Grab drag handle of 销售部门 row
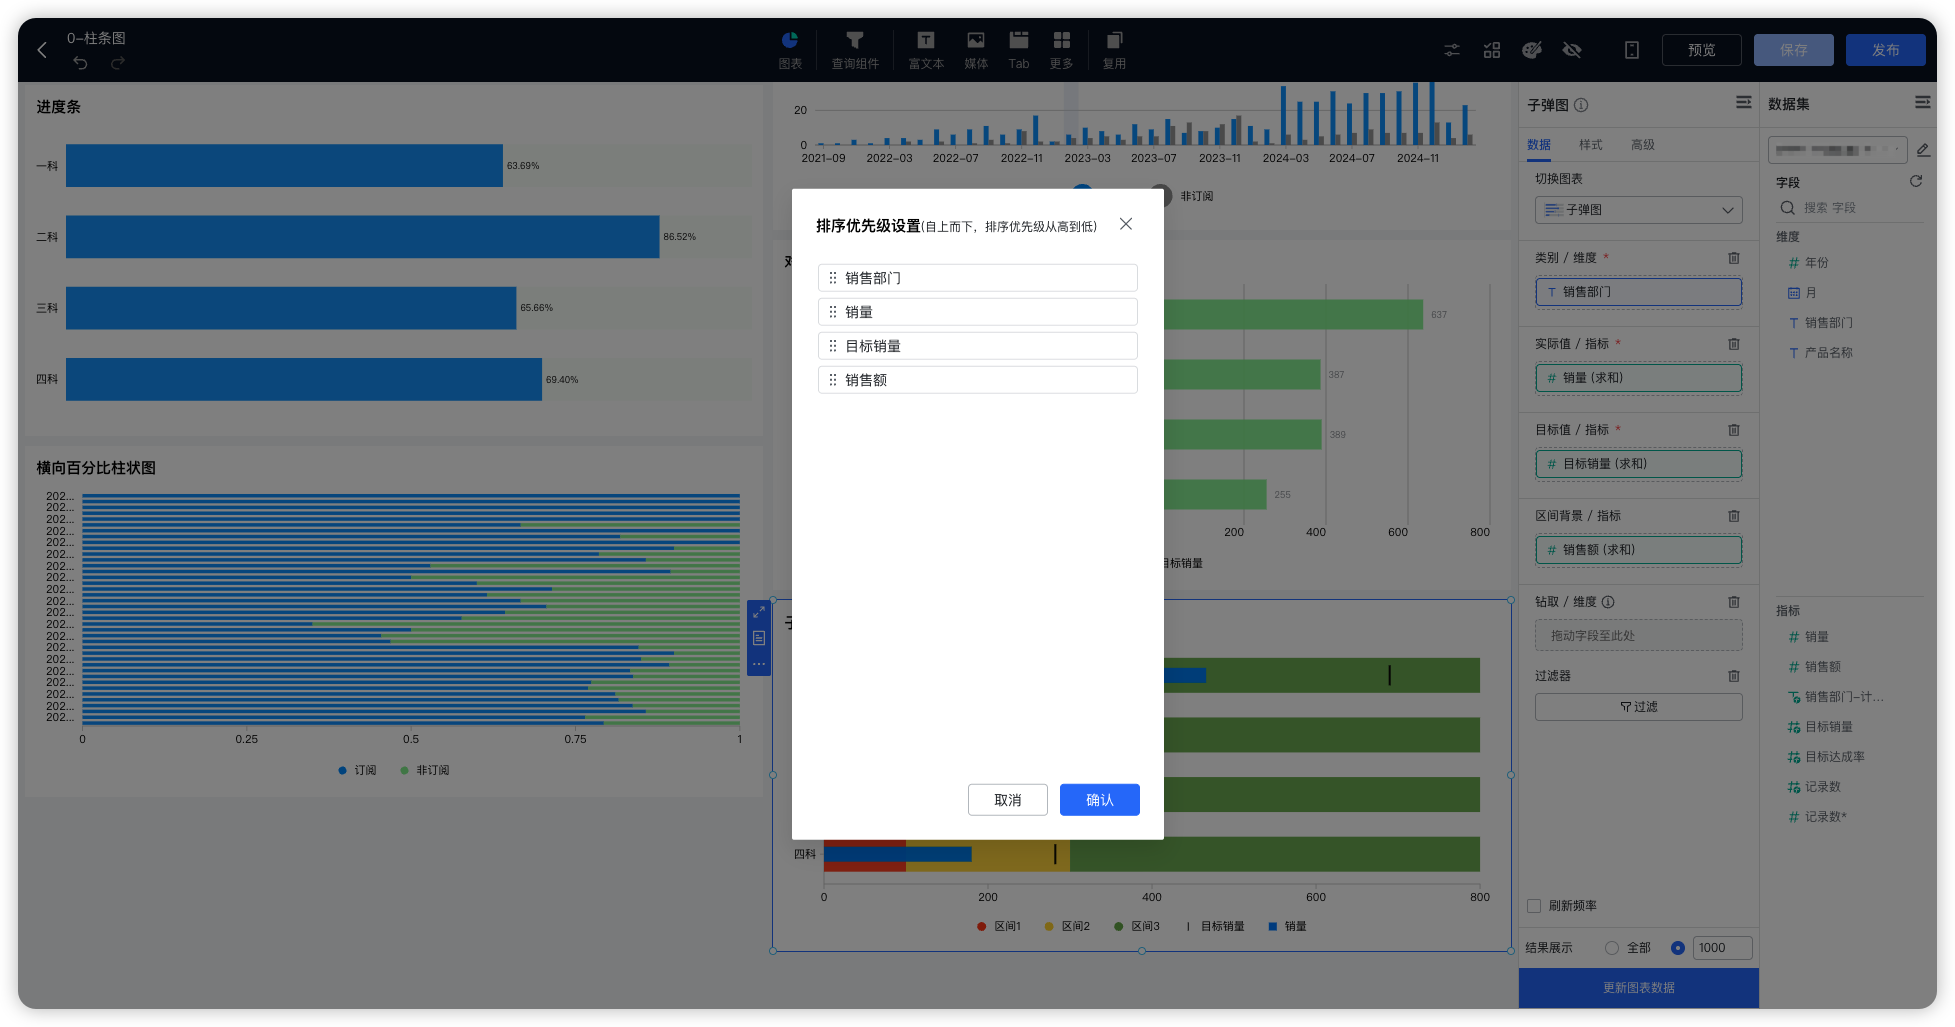Viewport: 1955px width, 1027px height. [x=833, y=278]
